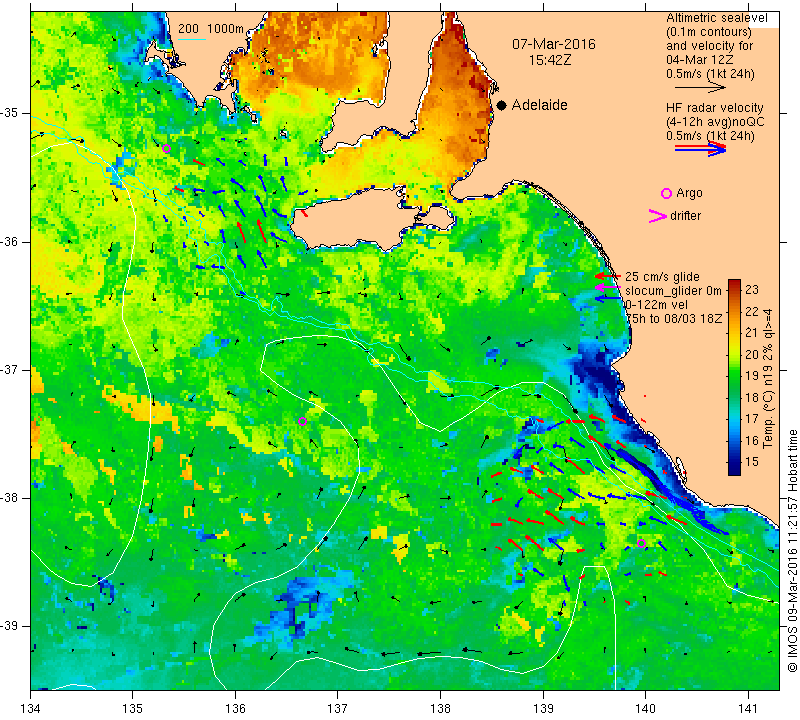Click the red and blue HF radar scale arrow
The image size is (800, 720).
coord(700,149)
